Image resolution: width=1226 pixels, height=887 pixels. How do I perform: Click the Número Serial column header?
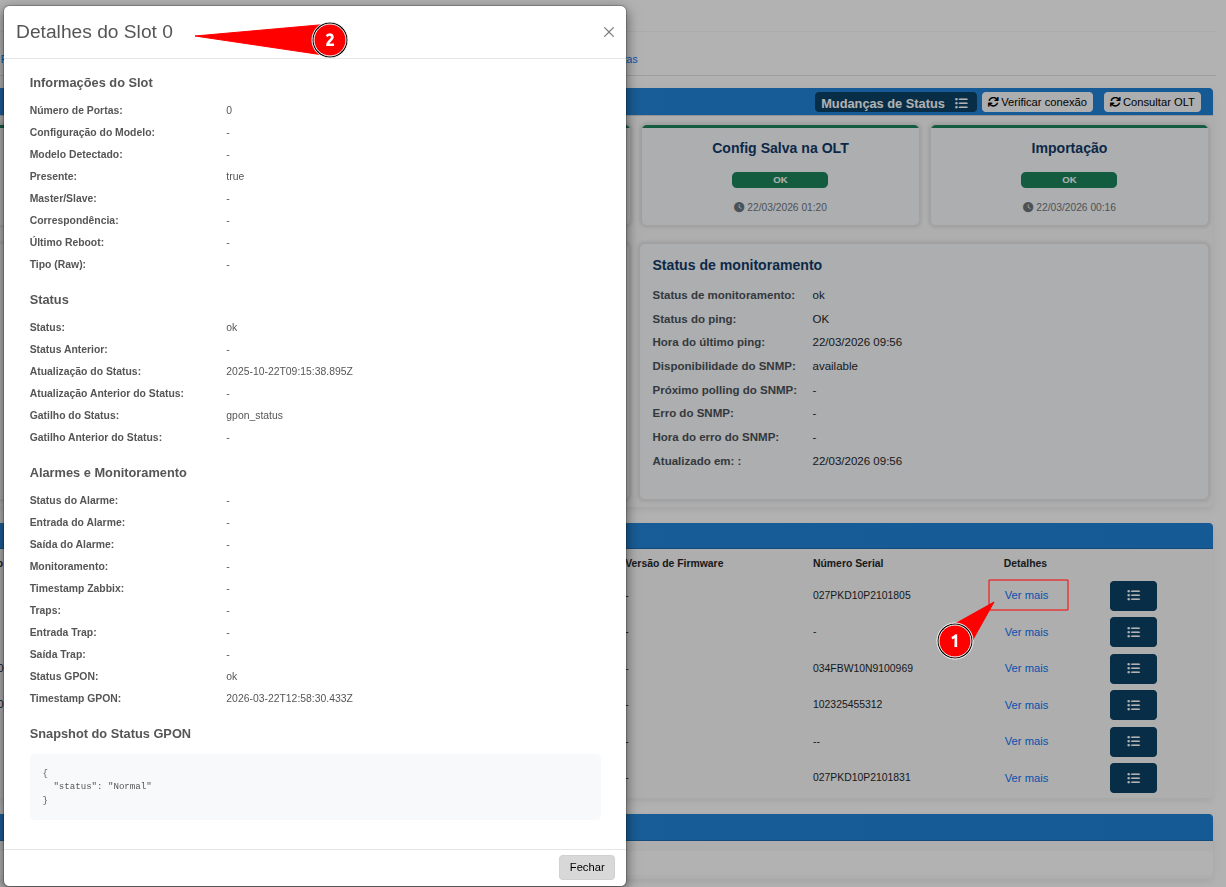click(848, 563)
